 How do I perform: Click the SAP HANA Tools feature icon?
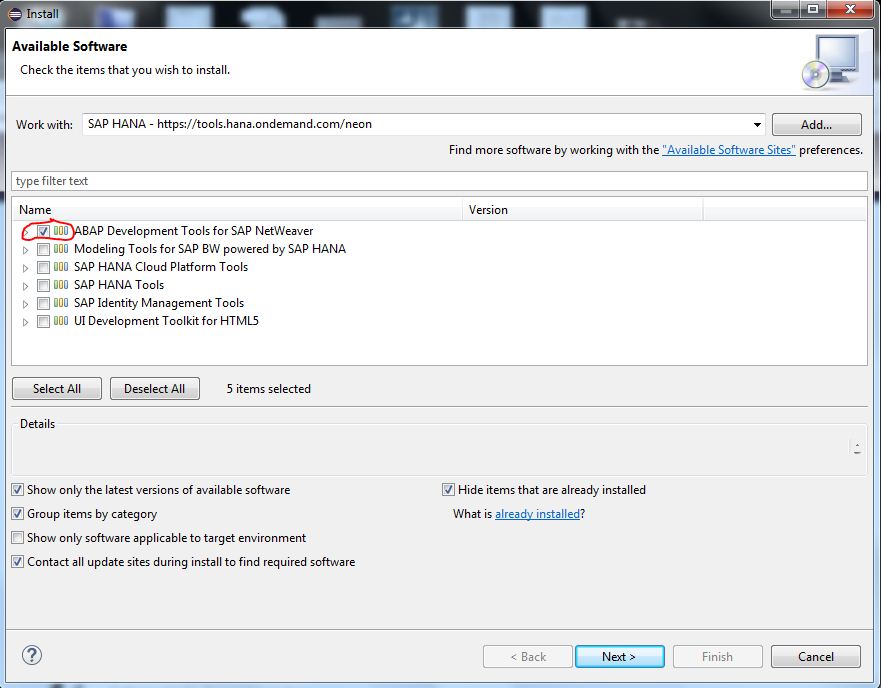pyautogui.click(x=60, y=285)
